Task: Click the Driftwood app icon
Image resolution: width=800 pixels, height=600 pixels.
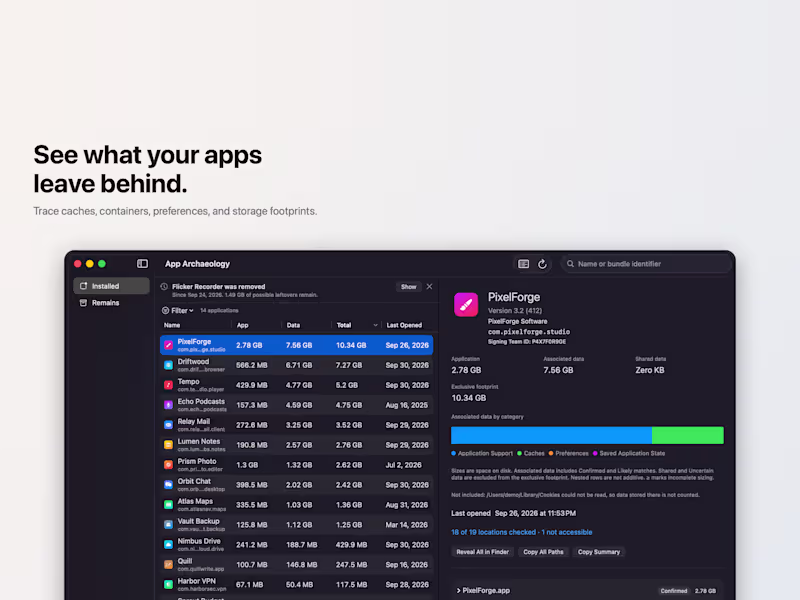Action: 168,365
